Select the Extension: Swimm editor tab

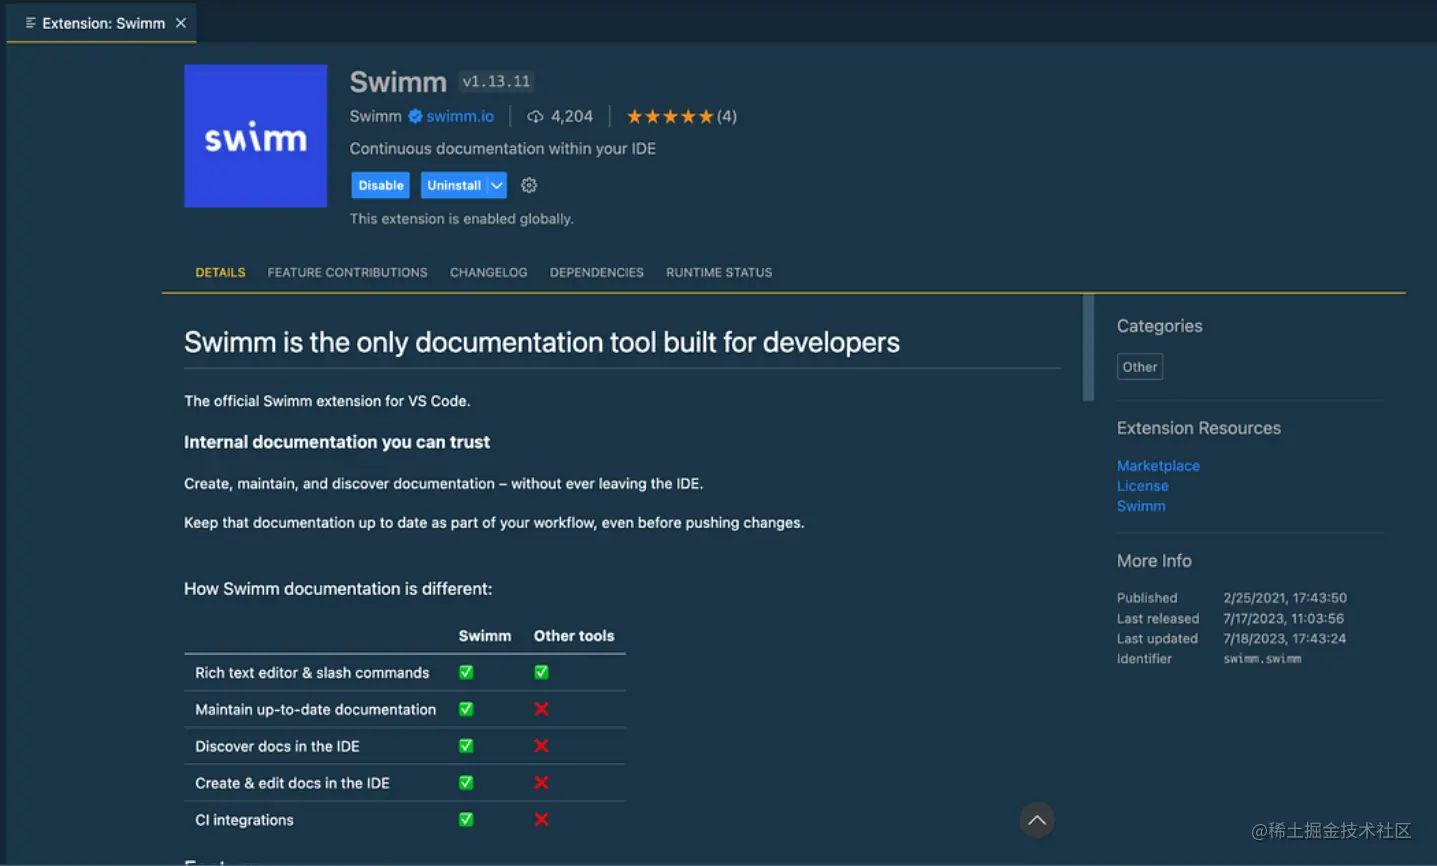tap(101, 23)
